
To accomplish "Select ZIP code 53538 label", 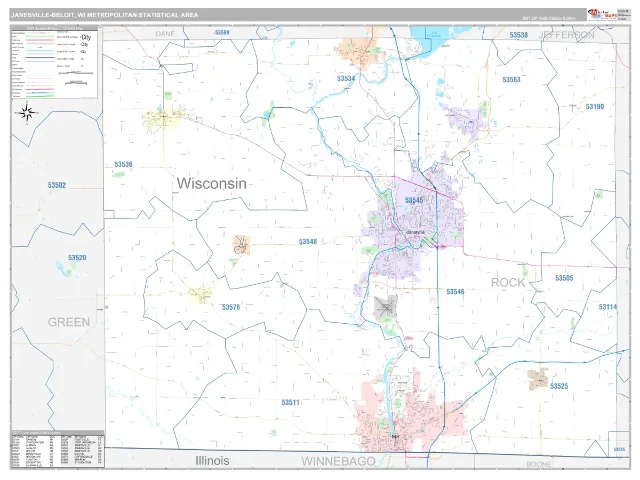I will click(x=518, y=35).
